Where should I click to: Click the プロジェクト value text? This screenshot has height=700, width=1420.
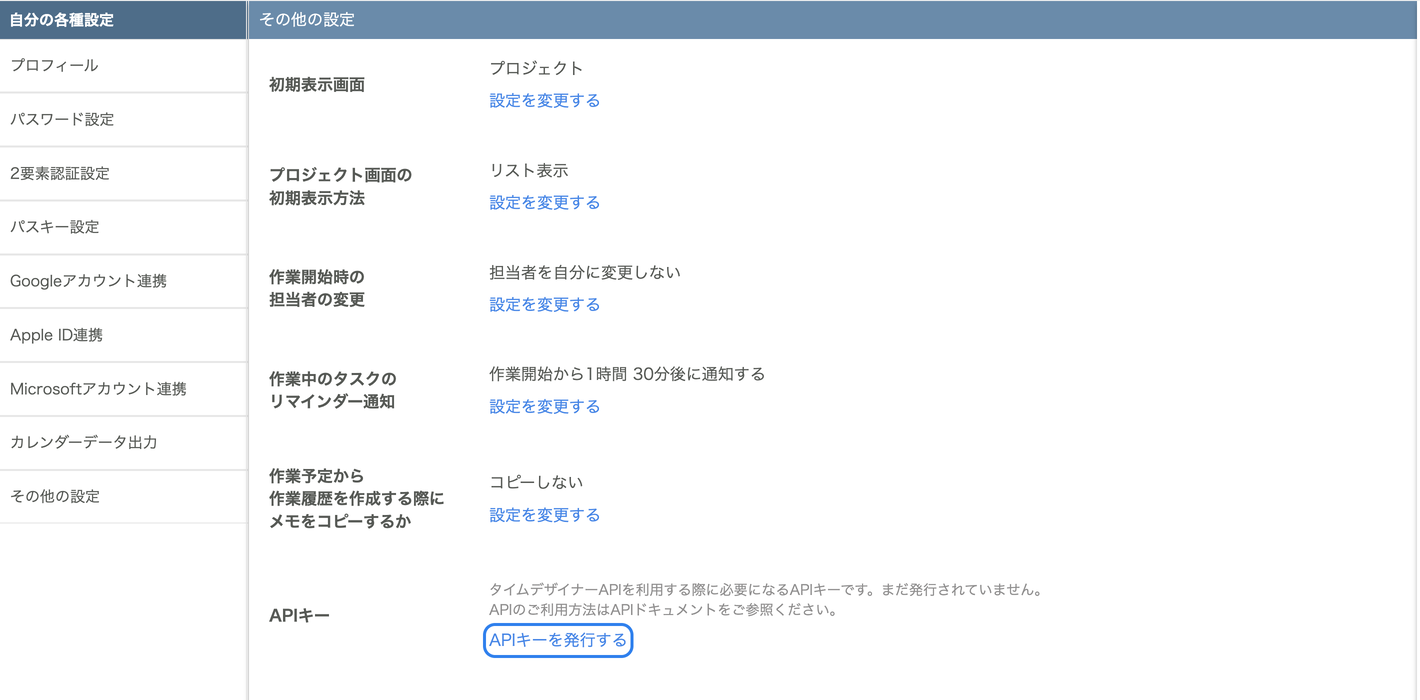tap(536, 69)
